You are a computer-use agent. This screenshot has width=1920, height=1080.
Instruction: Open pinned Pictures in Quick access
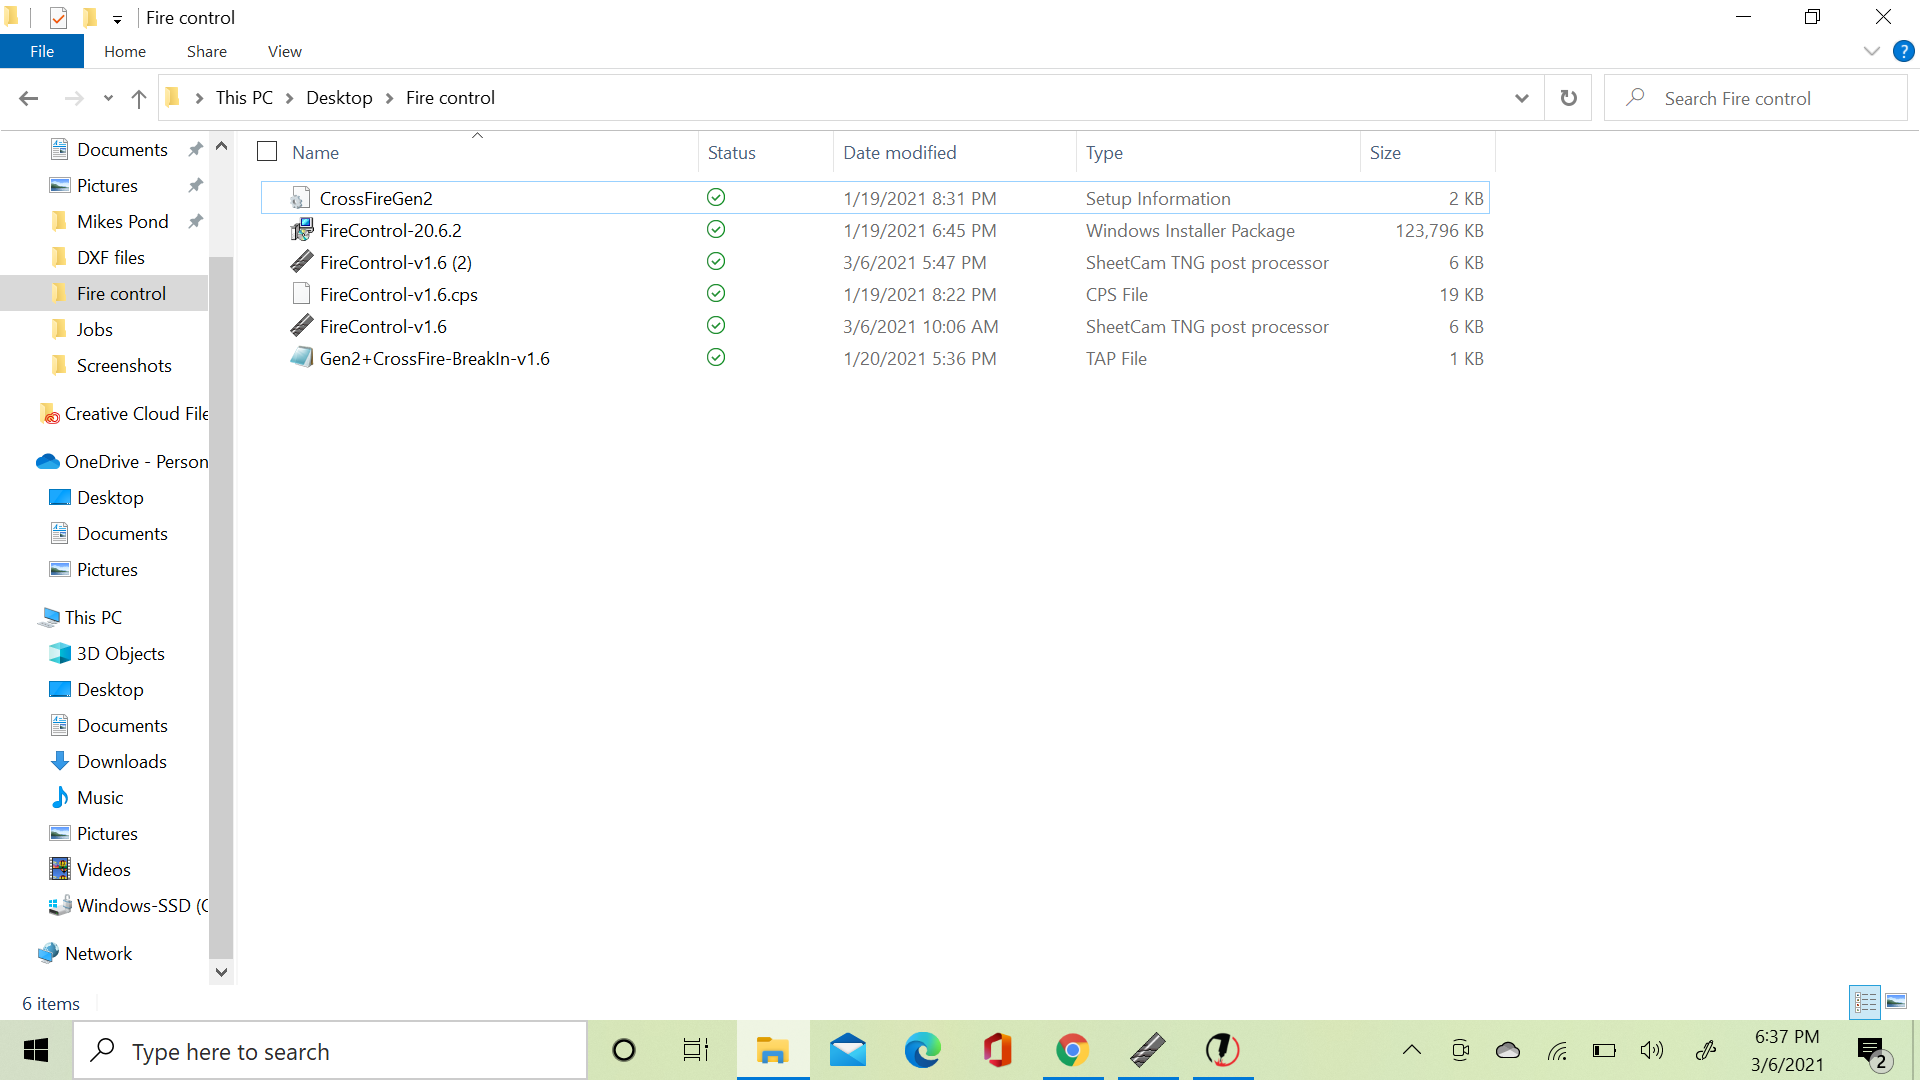click(x=107, y=185)
